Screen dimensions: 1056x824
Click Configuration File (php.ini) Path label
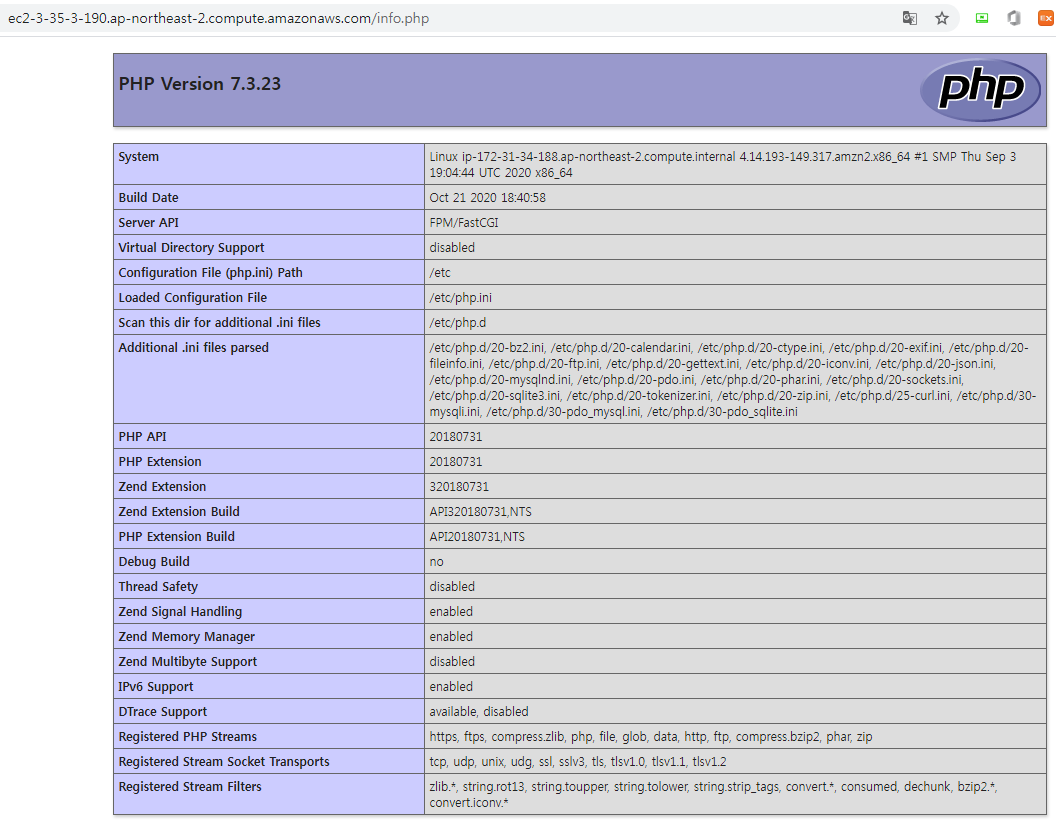tap(210, 272)
